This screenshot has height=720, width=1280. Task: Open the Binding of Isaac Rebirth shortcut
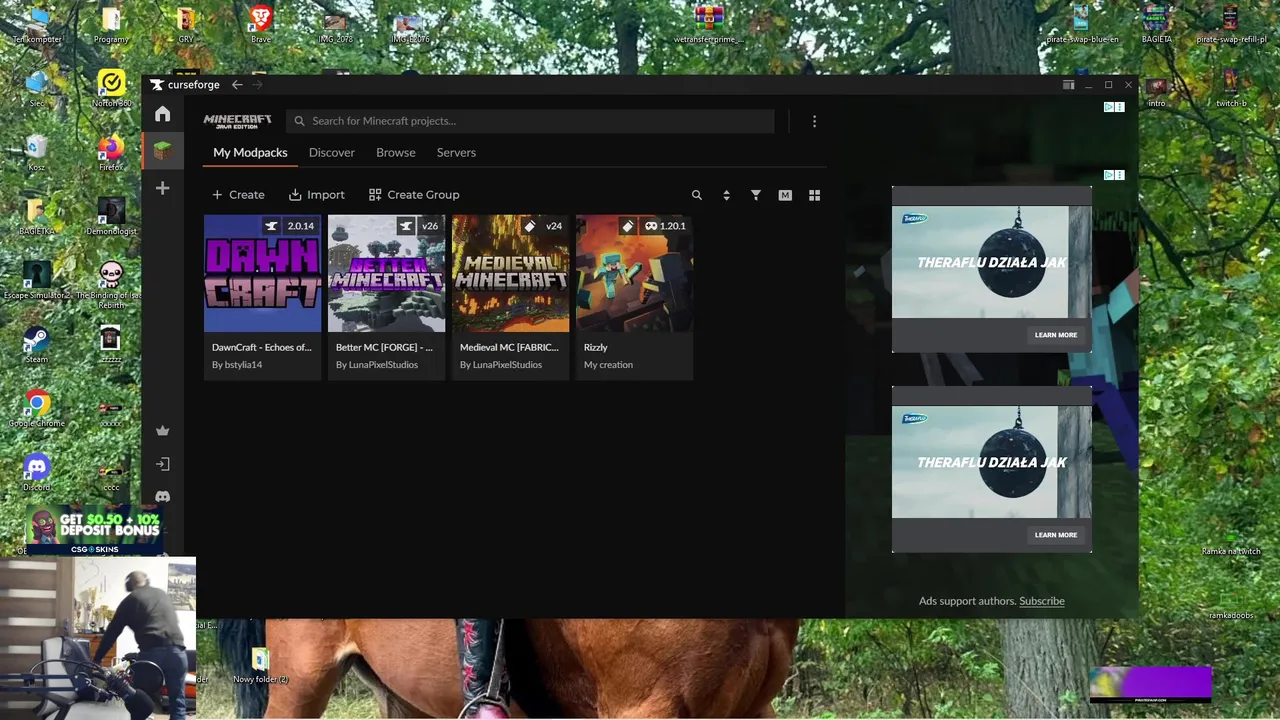pyautogui.click(x=111, y=284)
